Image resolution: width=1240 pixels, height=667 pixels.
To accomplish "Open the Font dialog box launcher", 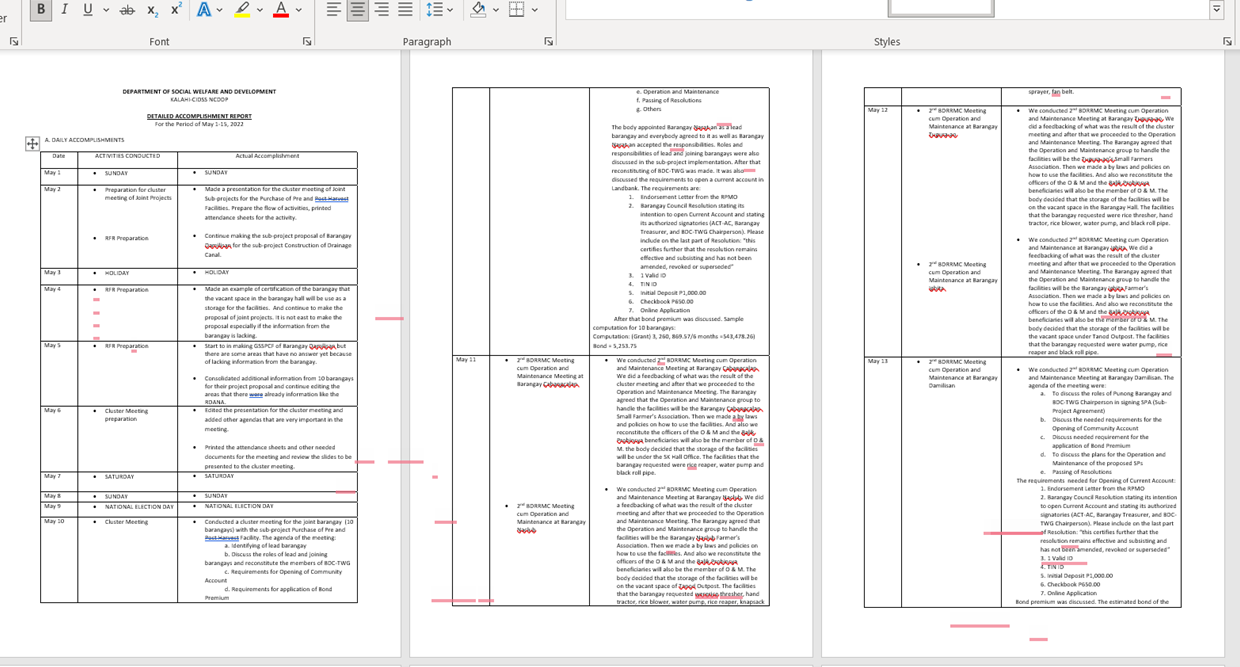I will click(x=307, y=42).
